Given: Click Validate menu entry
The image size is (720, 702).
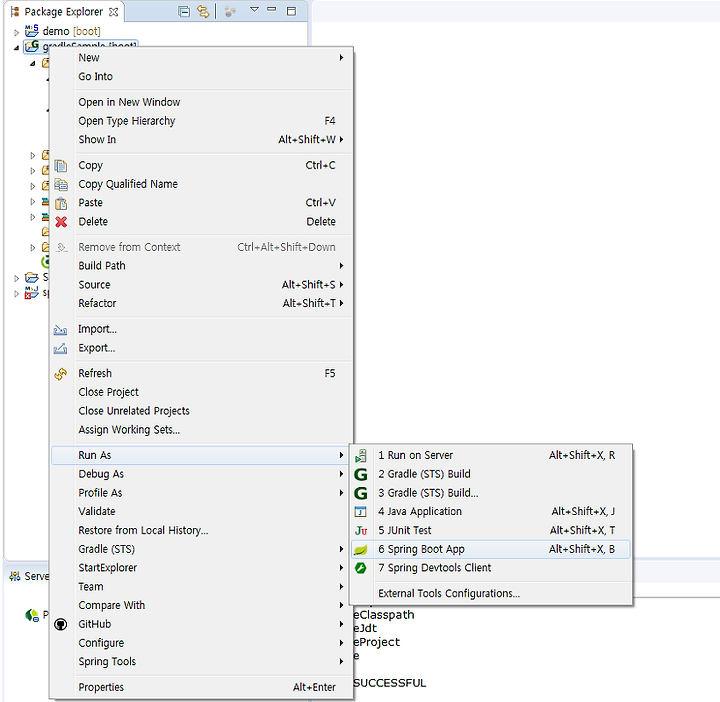Looking at the screenshot, I should 201,511.
